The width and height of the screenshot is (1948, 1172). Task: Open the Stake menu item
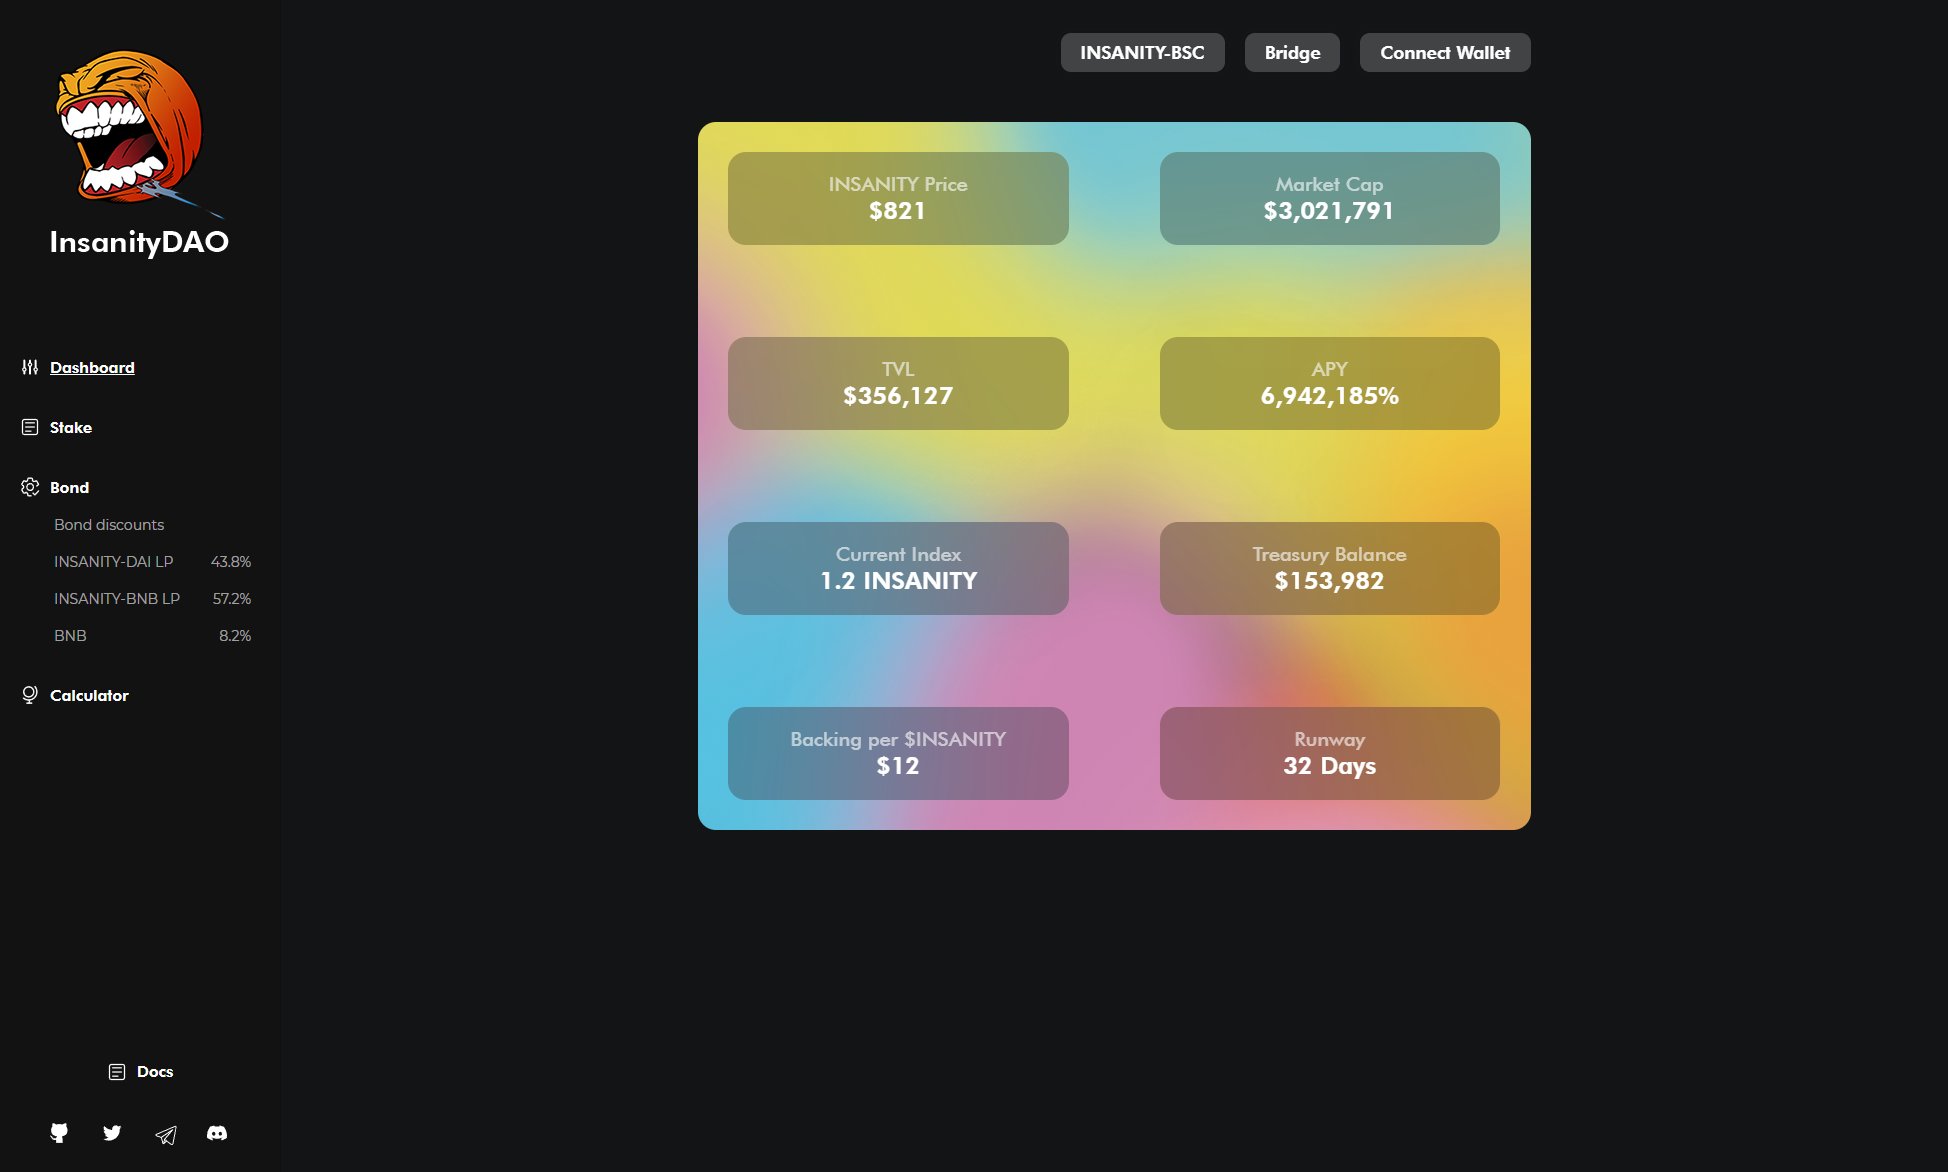(x=71, y=427)
